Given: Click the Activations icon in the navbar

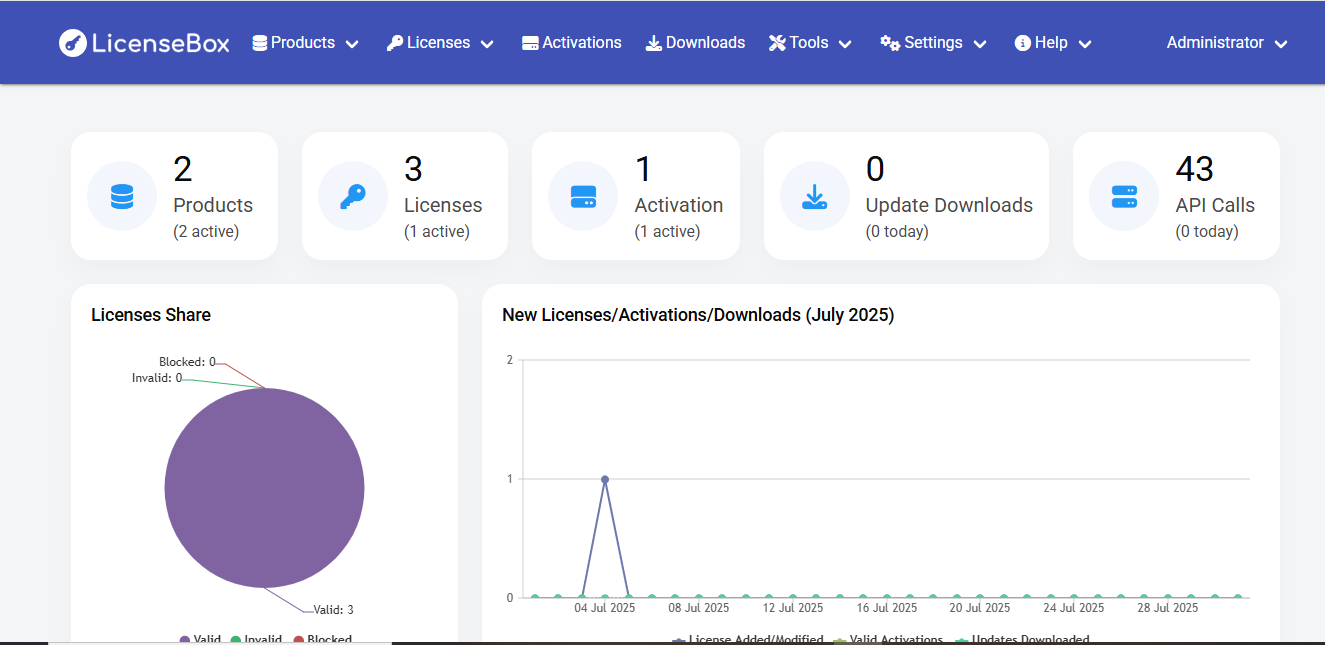Looking at the screenshot, I should (529, 42).
